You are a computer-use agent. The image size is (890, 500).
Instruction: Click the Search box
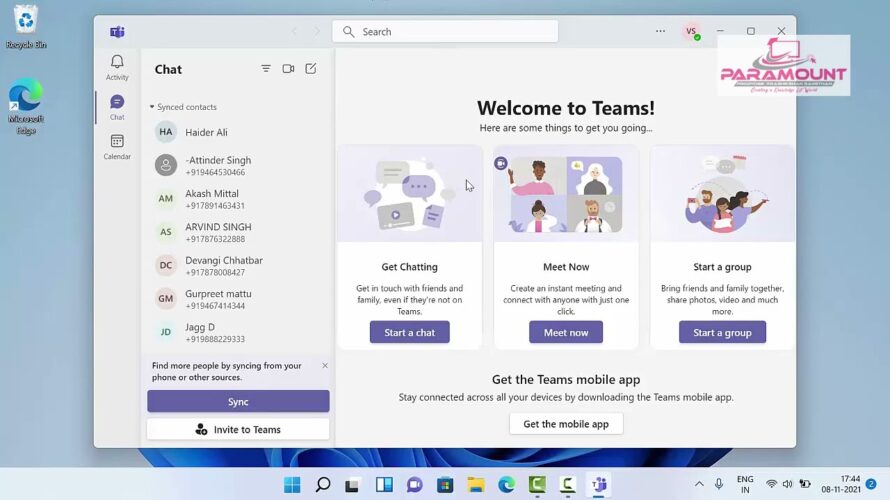point(445,32)
